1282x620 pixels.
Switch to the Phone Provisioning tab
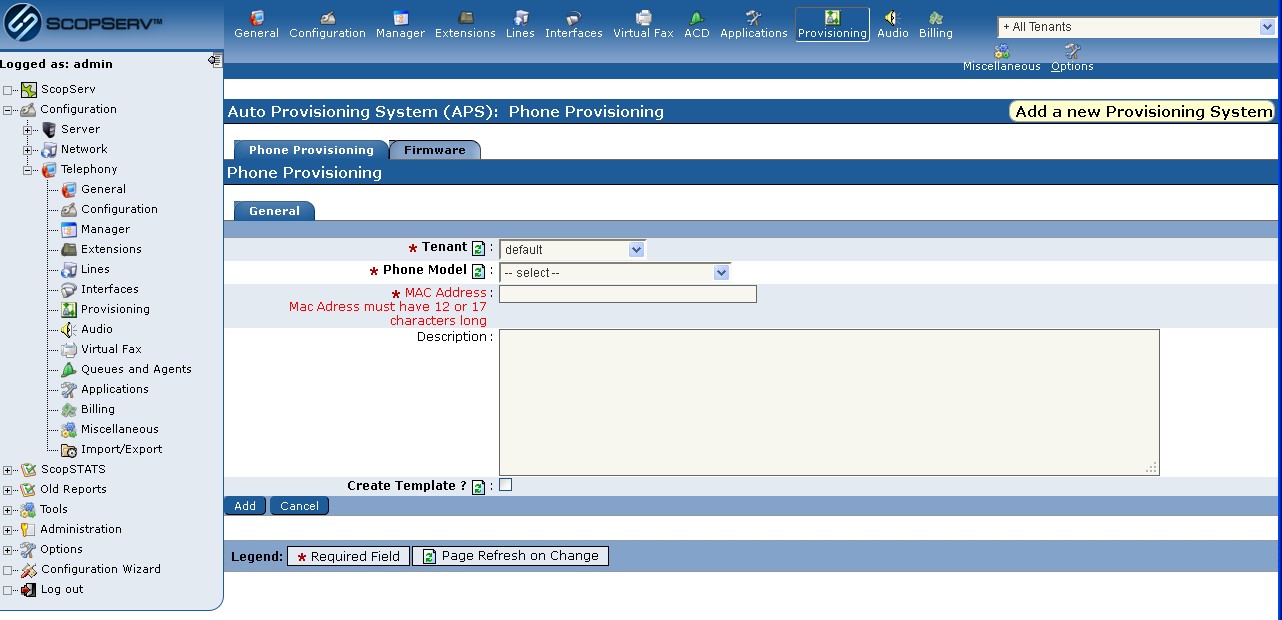[x=311, y=150]
